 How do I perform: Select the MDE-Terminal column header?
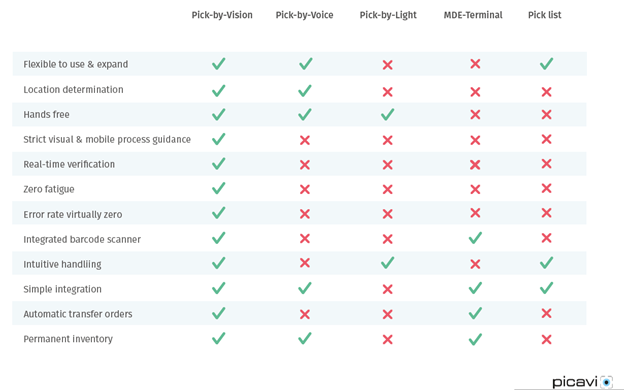click(x=473, y=15)
